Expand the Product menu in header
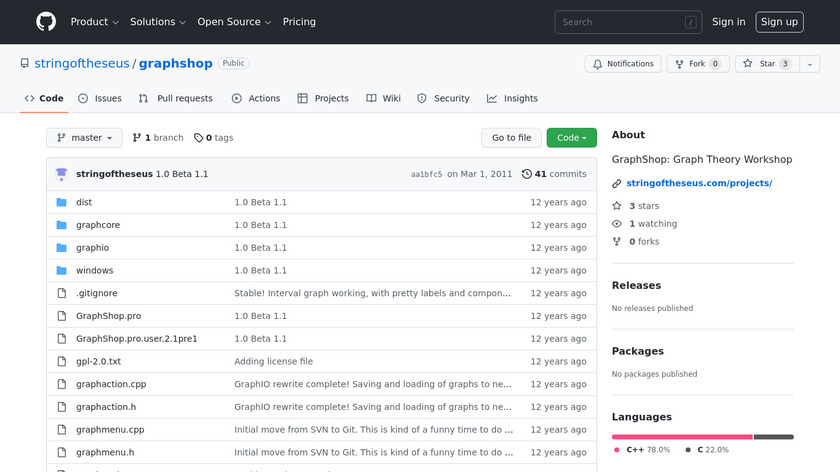Viewport: 840px width, 472px height. tap(94, 22)
